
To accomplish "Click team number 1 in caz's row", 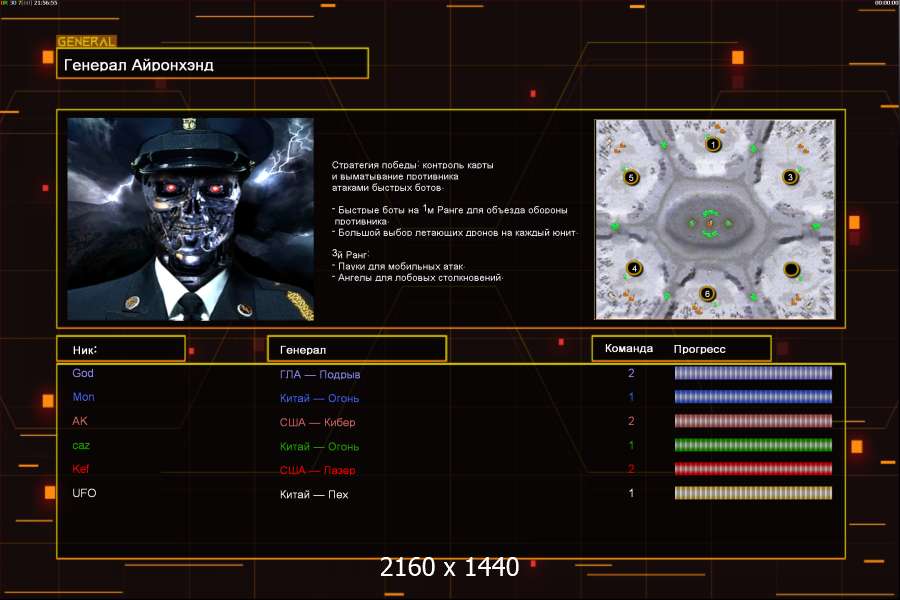I will pyautogui.click(x=631, y=445).
